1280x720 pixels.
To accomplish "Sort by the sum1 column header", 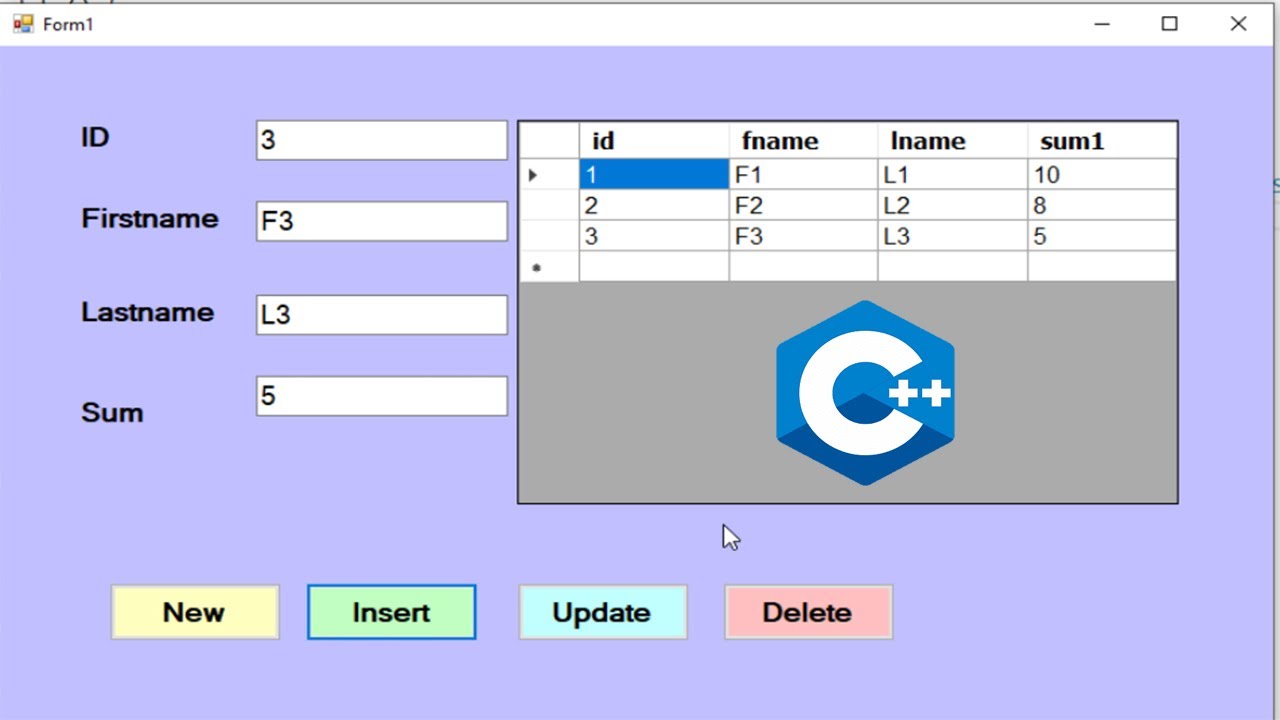I will [1102, 141].
